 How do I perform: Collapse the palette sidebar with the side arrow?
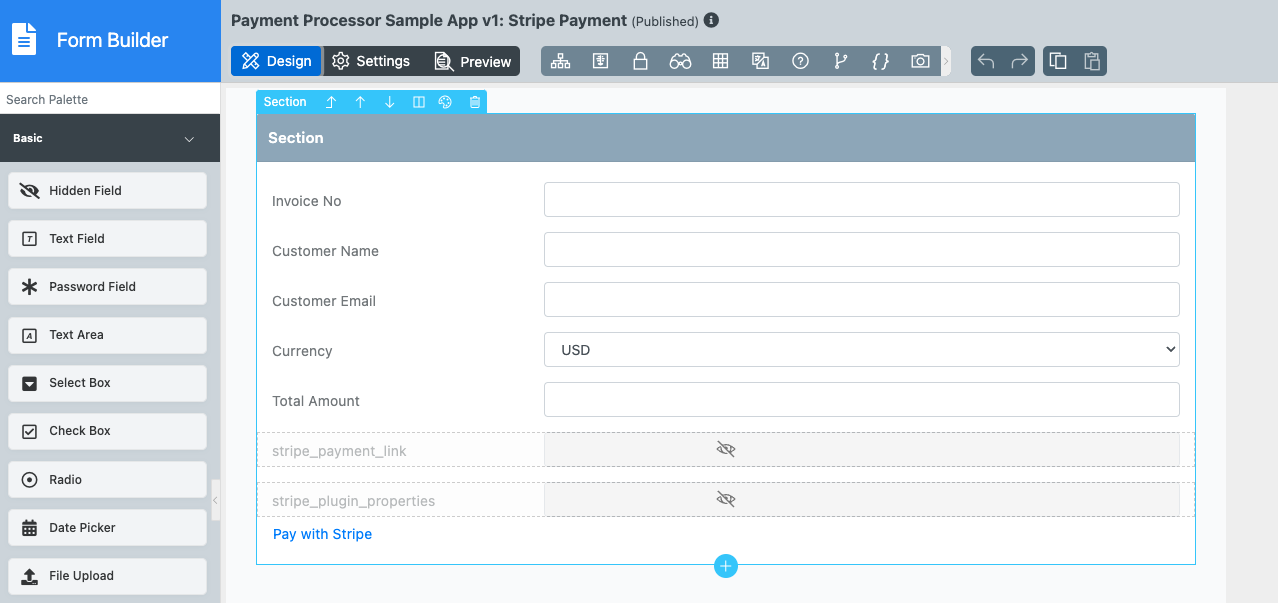coord(215,500)
